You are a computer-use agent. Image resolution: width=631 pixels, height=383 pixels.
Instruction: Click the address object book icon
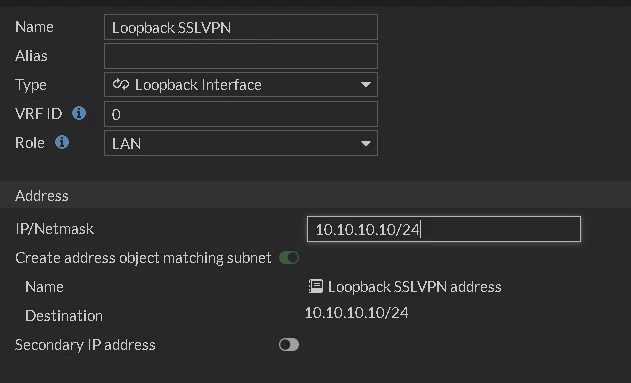[x=316, y=286]
